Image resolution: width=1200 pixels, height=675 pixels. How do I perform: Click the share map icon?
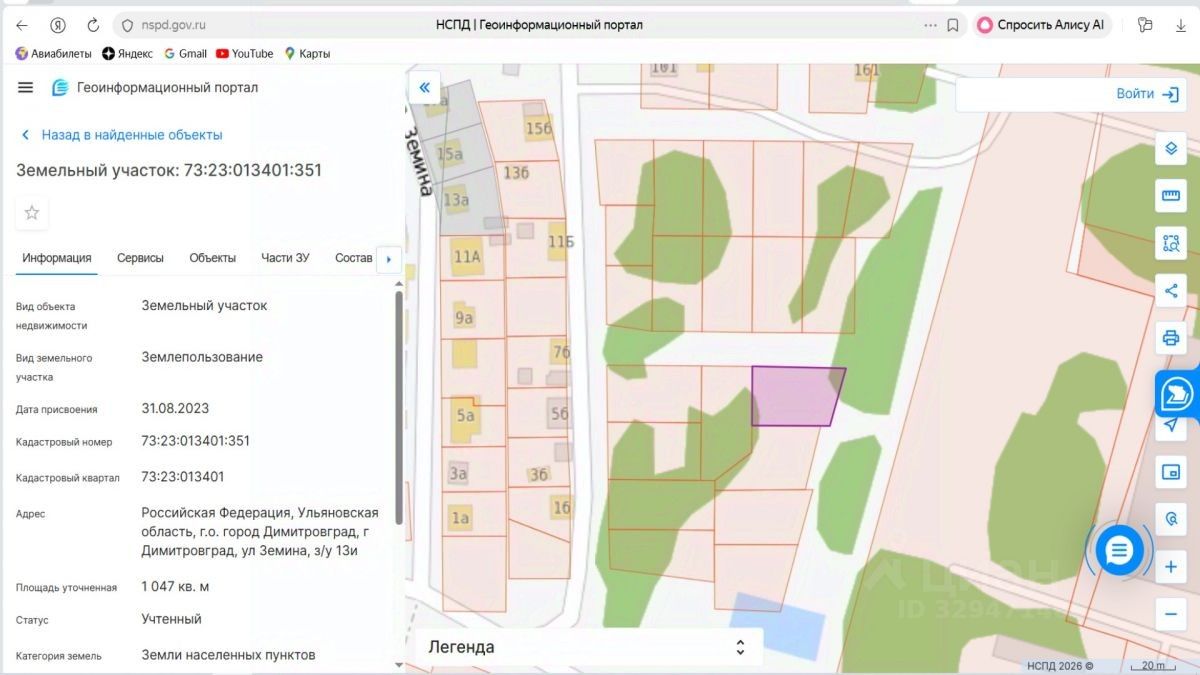1171,290
